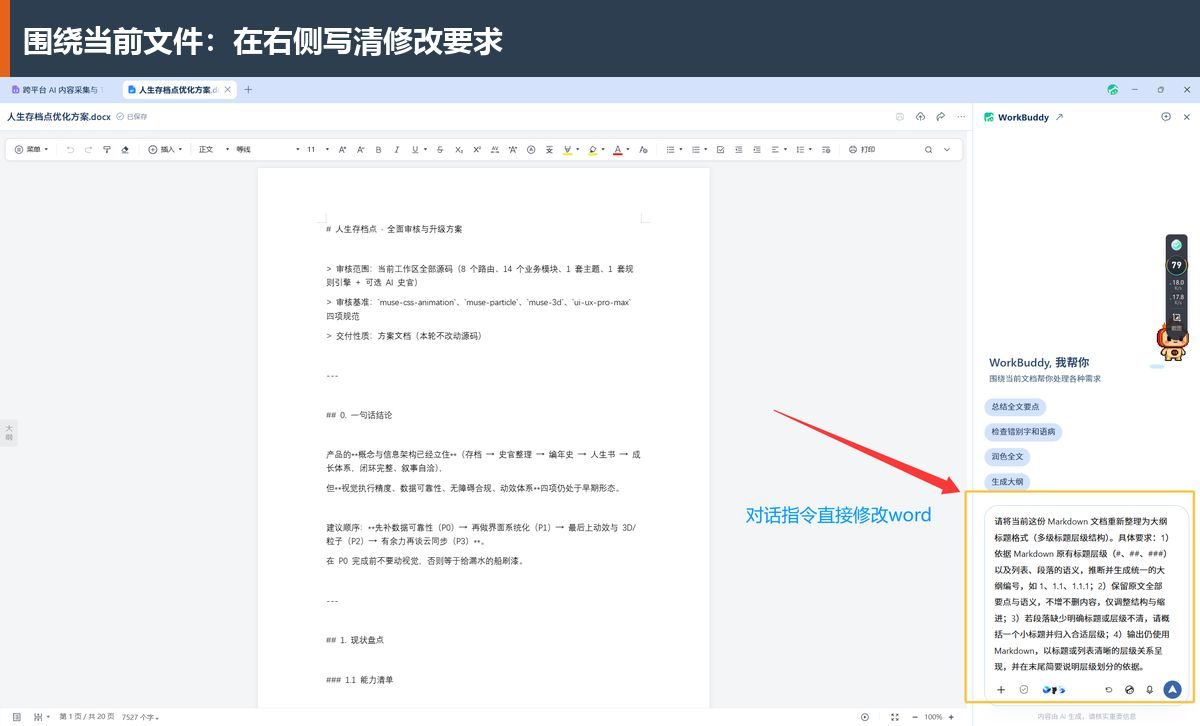Screen dimensions: 1200x726
Task: Send the WorkBuddy prompt with blue arrow
Action: click(1173, 690)
